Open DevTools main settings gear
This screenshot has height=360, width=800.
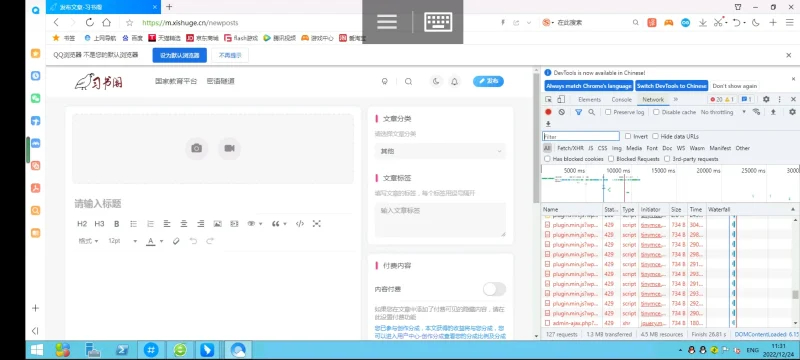(766, 99)
